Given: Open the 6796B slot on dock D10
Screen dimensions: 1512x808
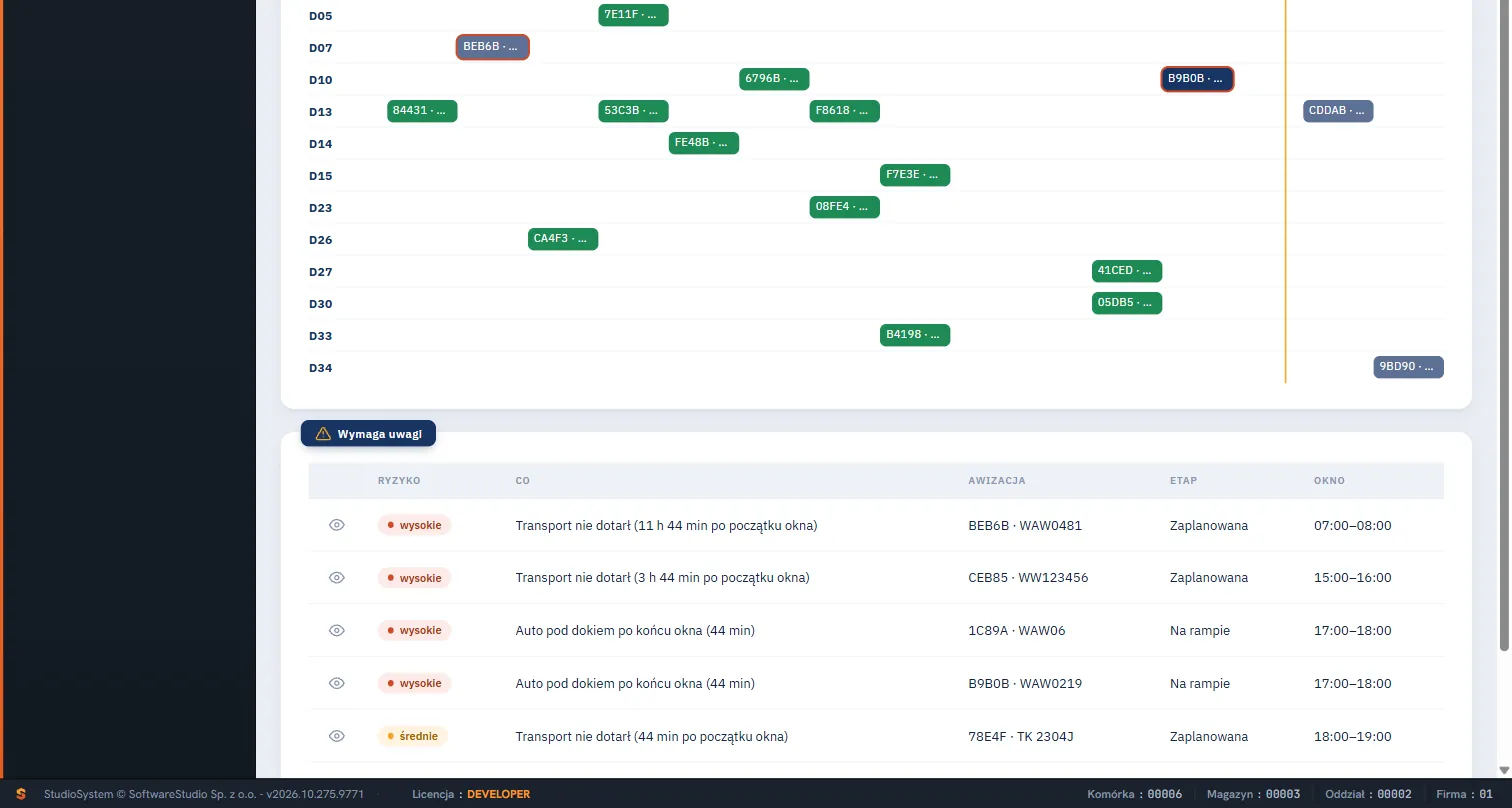Looking at the screenshot, I should (x=775, y=79).
